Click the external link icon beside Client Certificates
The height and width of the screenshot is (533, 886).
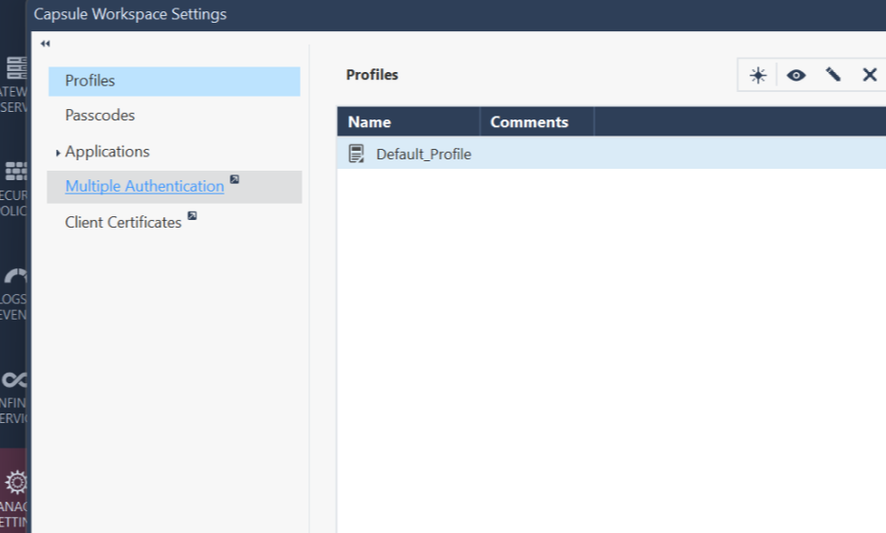192,215
